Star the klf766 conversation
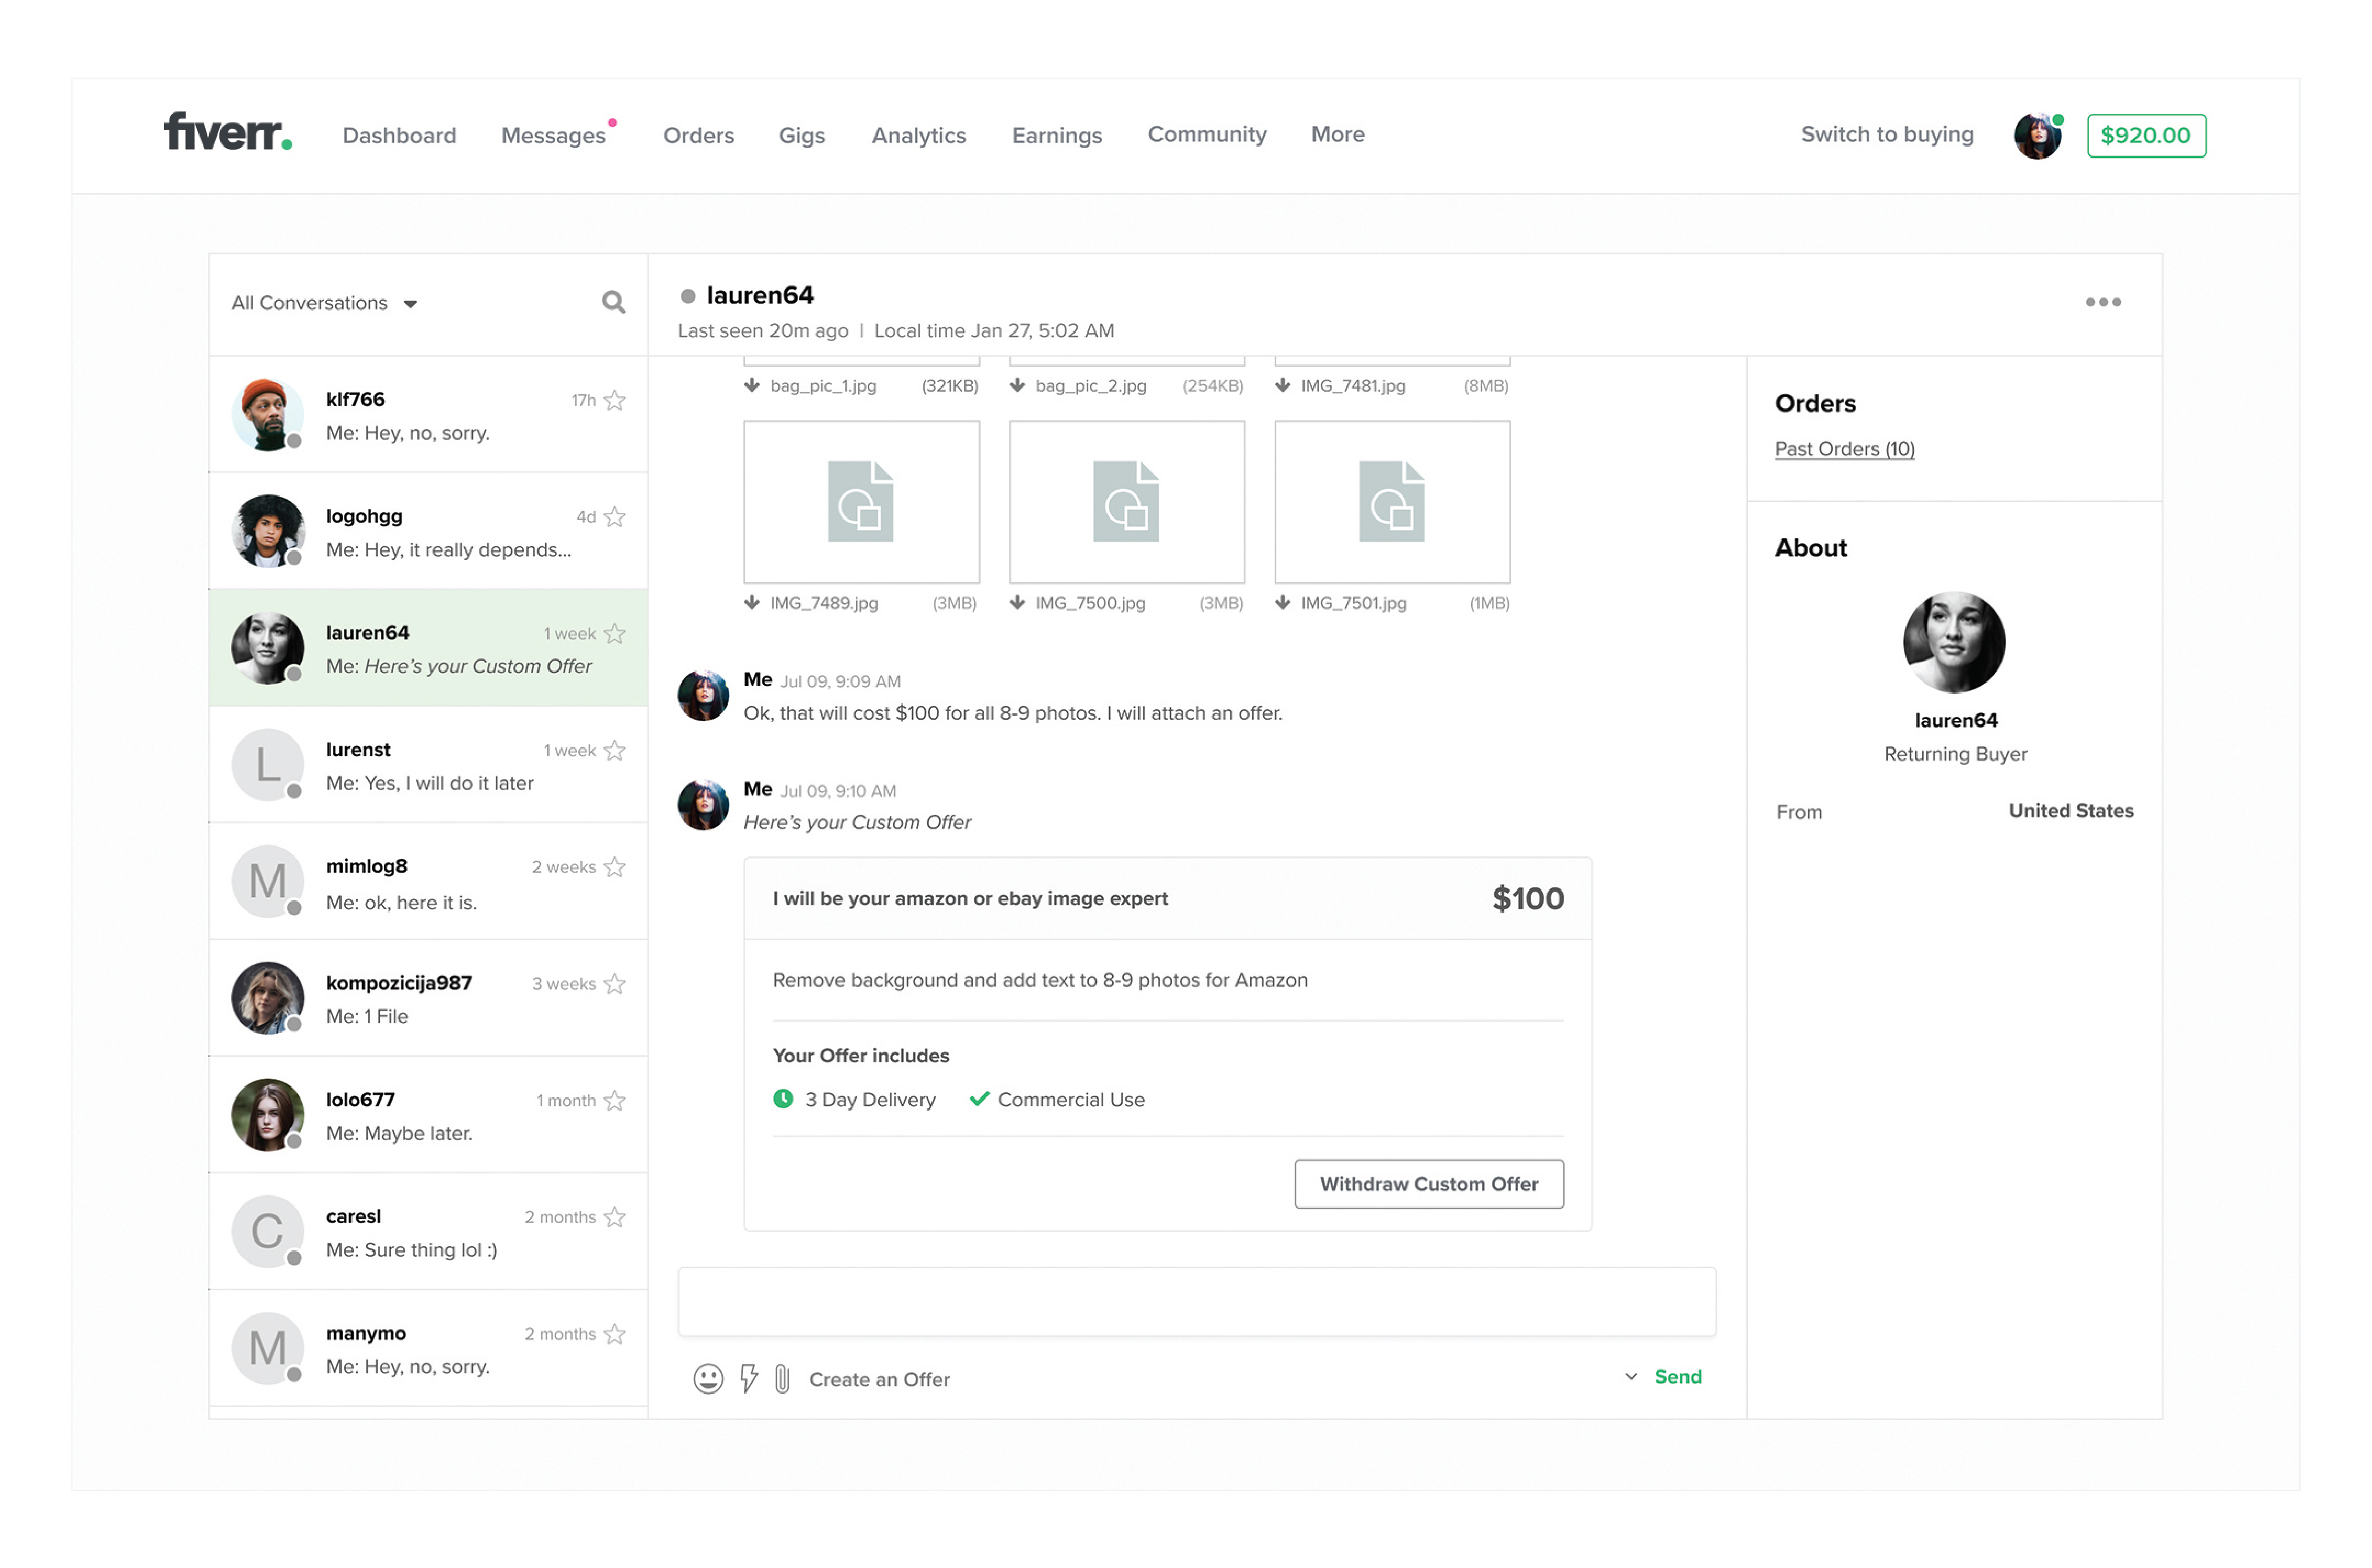This screenshot has width=2372, height=1568. [615, 401]
